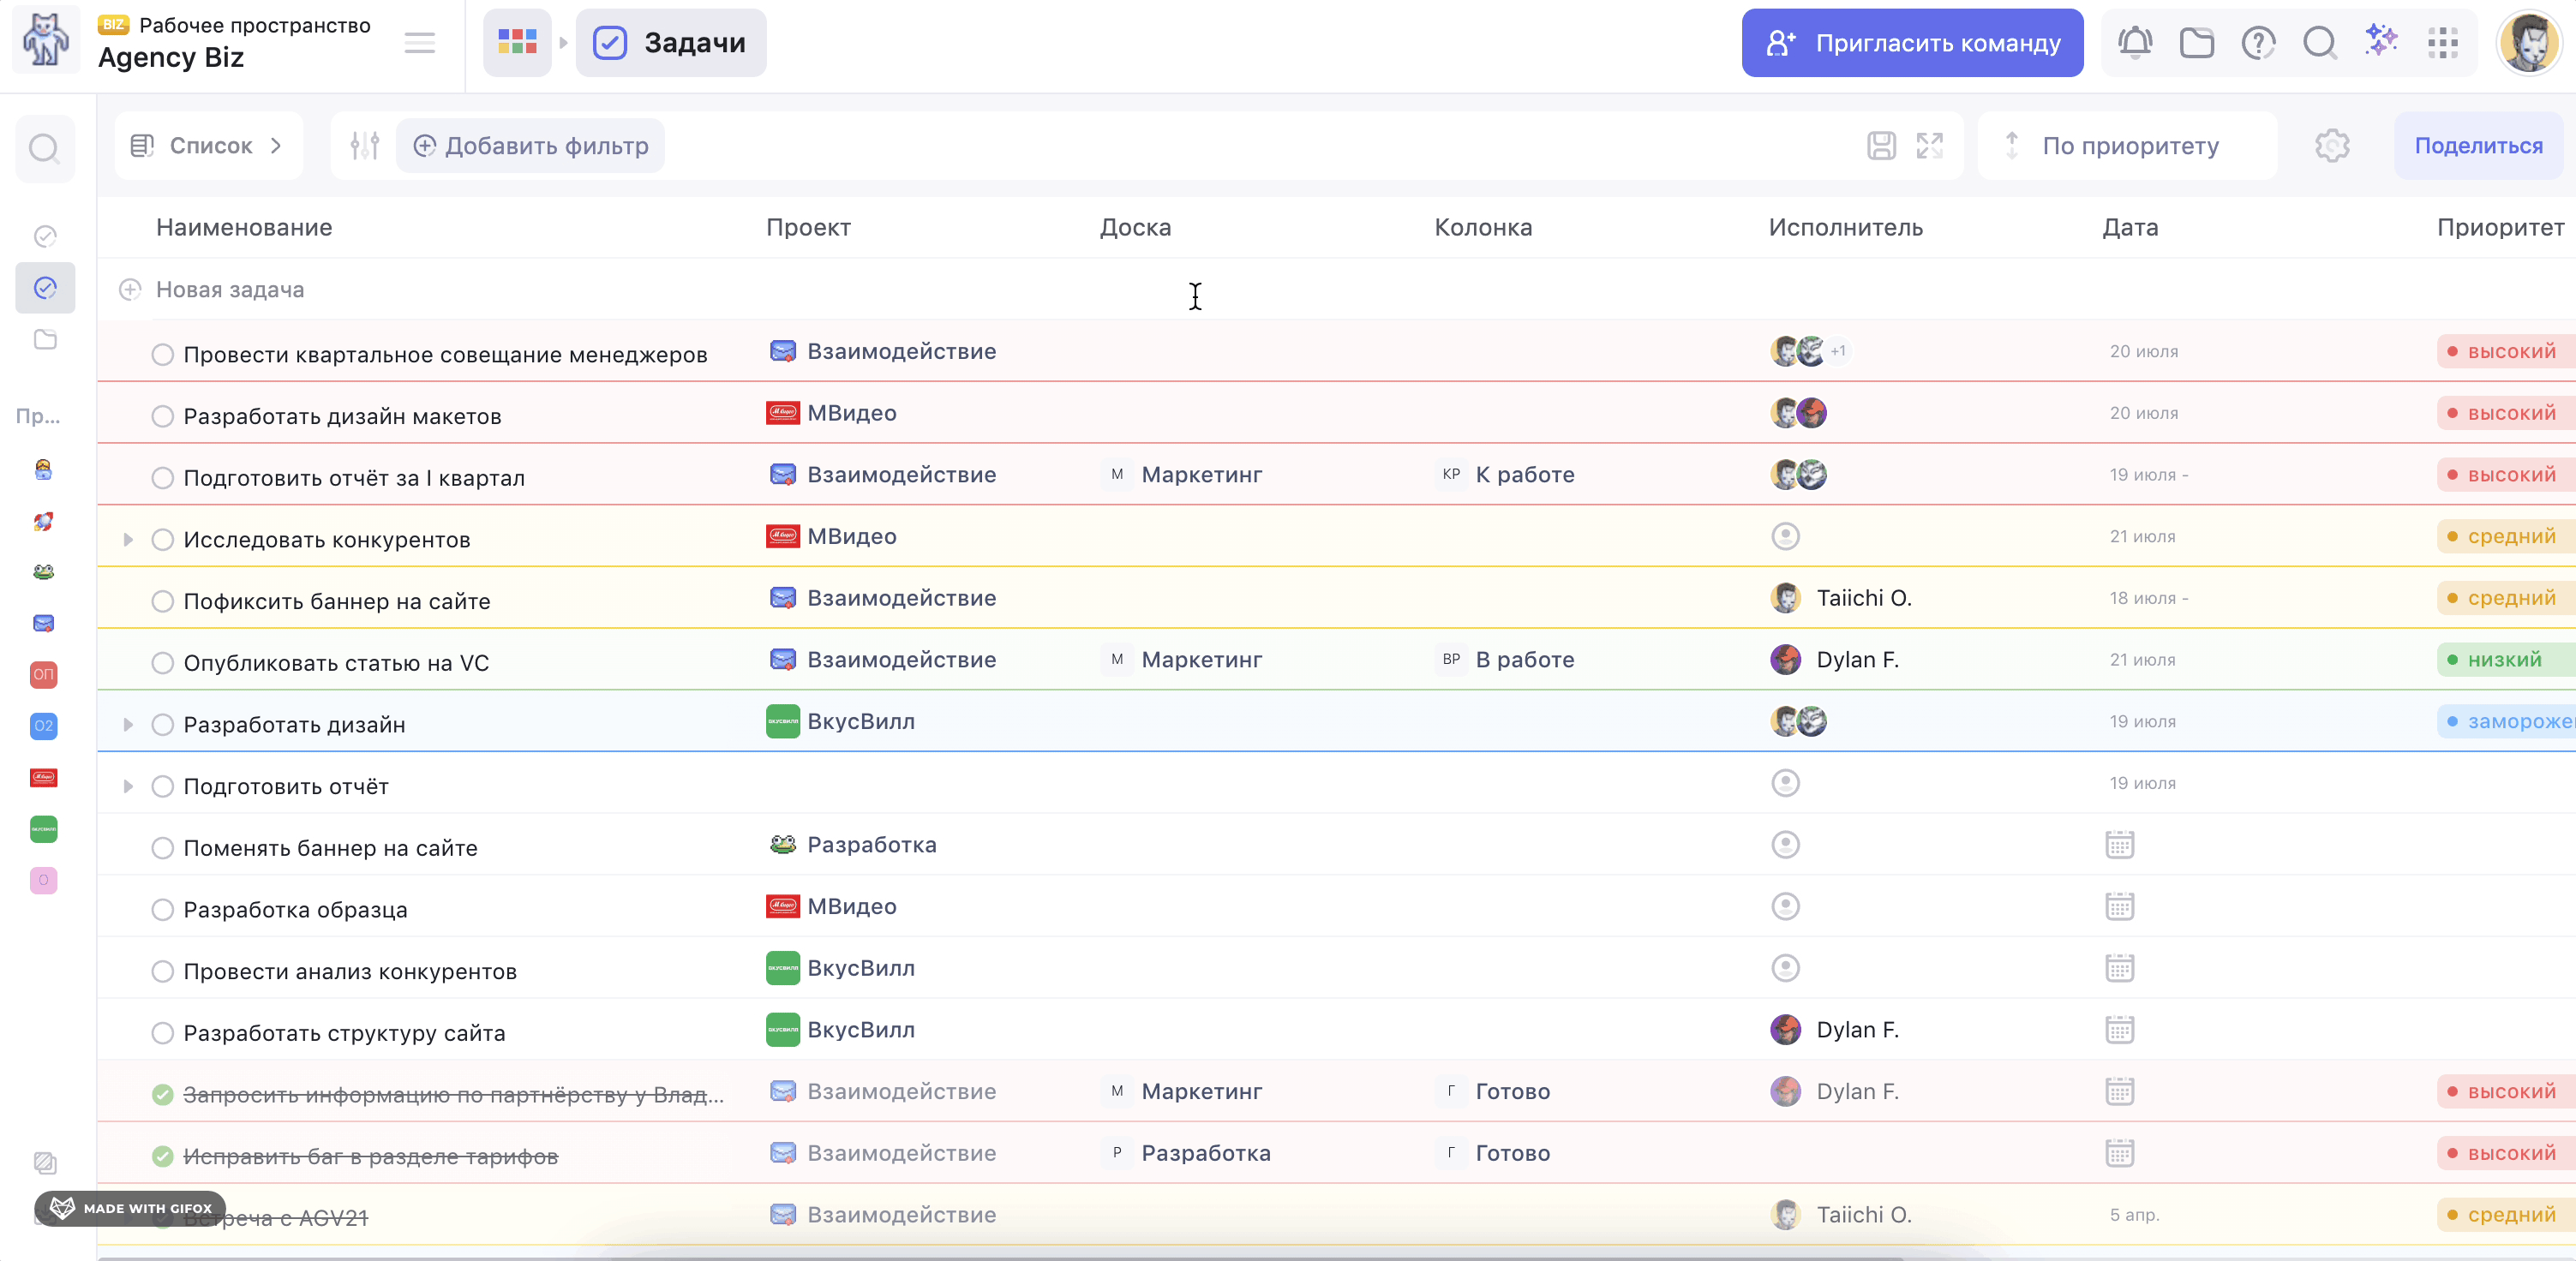
Task: Click the save view floppy disk icon
Action: point(1881,146)
